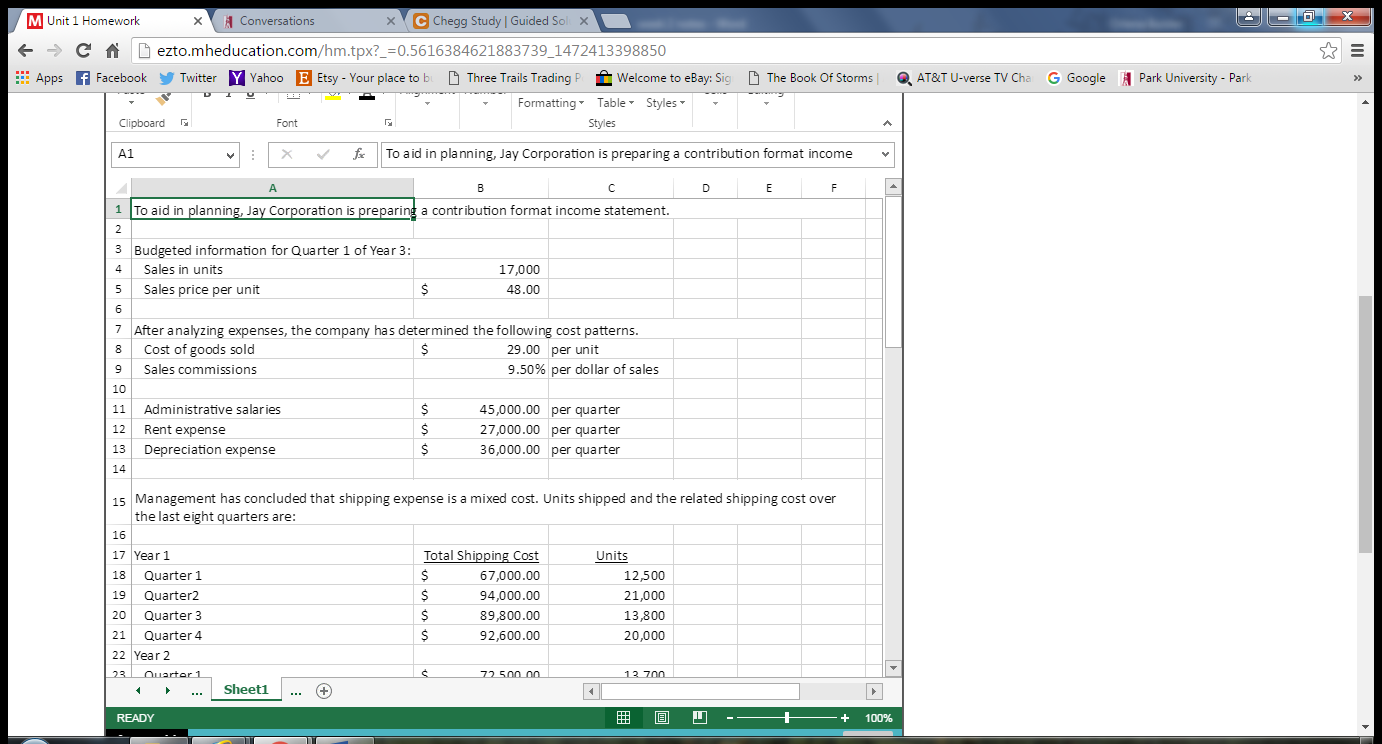The image size is (1382, 744).
Task: Toggle italic formatting
Action: 228,93
